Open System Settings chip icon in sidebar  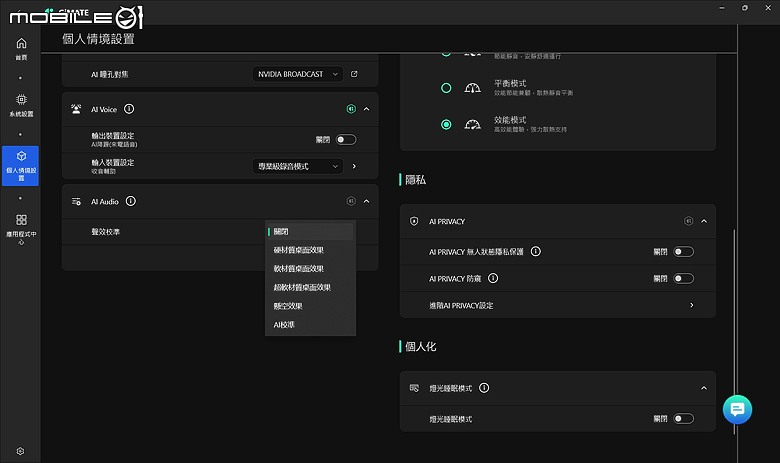[x=21, y=99]
